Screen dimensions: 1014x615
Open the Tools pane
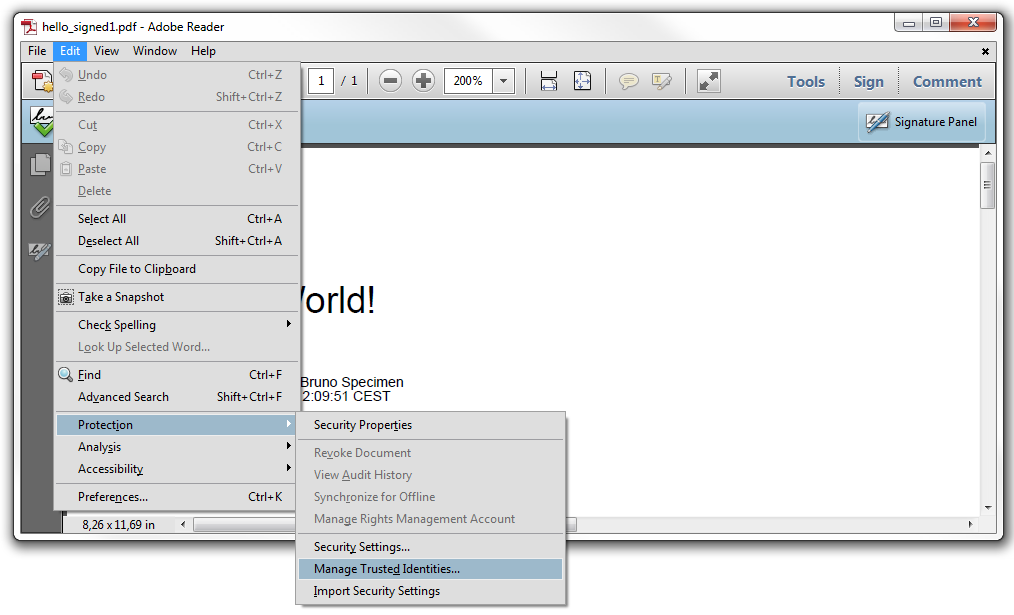coord(806,81)
